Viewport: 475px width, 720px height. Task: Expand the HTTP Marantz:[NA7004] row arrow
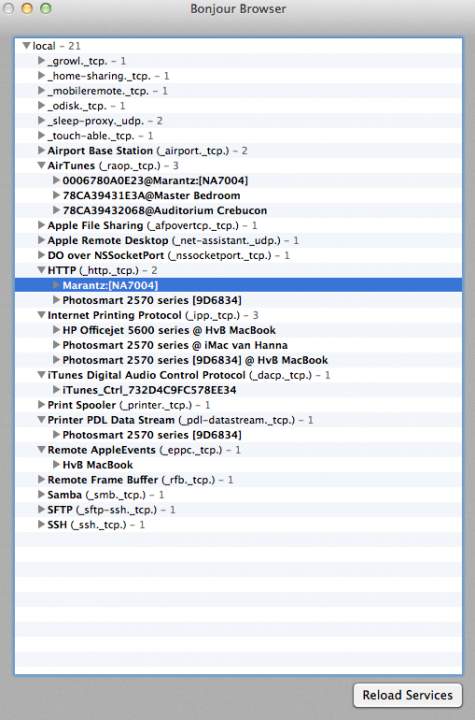pyautogui.click(x=56, y=285)
